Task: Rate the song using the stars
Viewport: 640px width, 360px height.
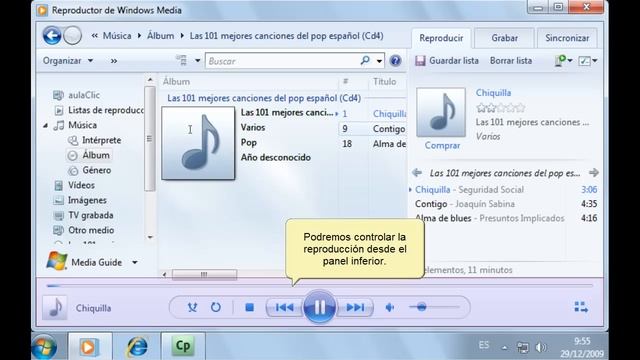Action: (500, 108)
